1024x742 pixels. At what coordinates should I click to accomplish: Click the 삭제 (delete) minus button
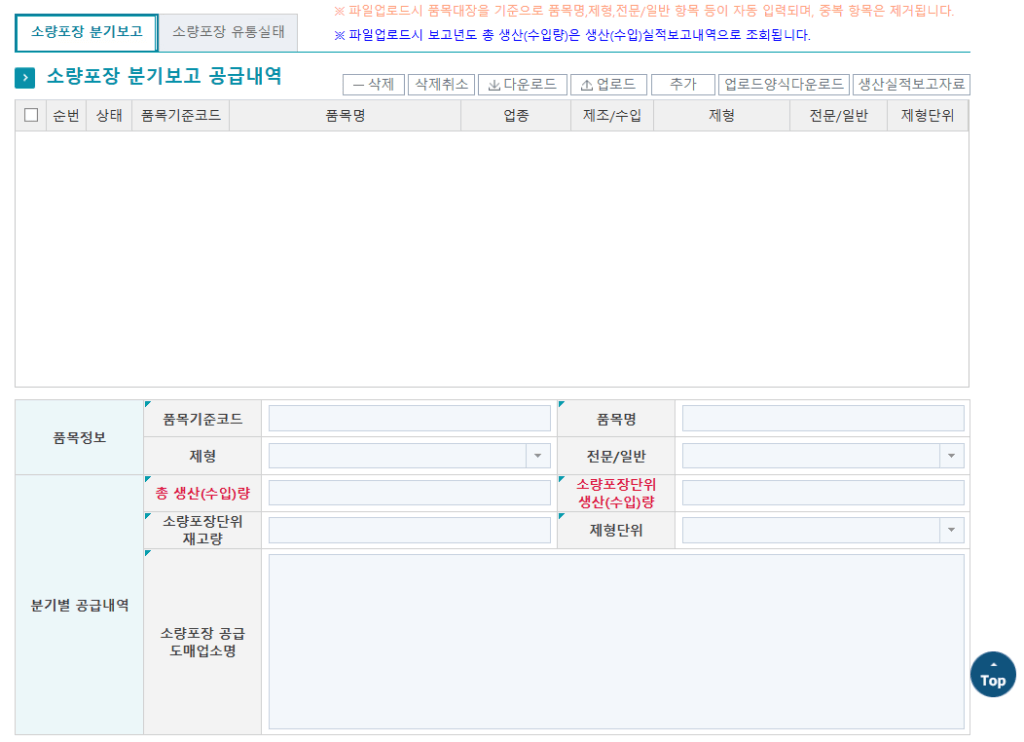373,85
